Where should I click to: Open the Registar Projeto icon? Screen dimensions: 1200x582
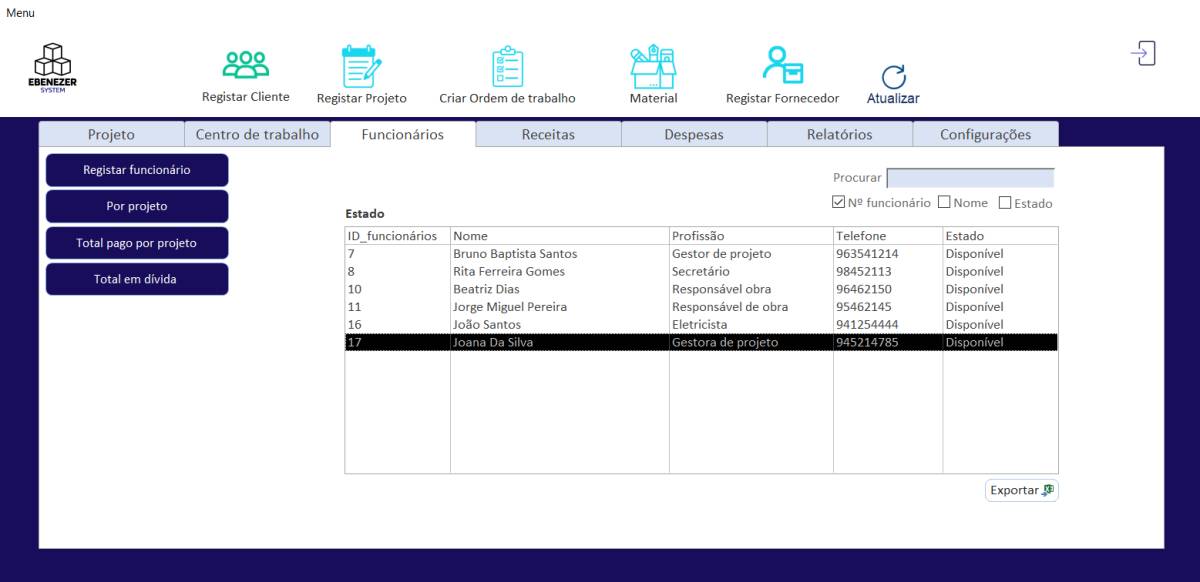tap(361, 67)
